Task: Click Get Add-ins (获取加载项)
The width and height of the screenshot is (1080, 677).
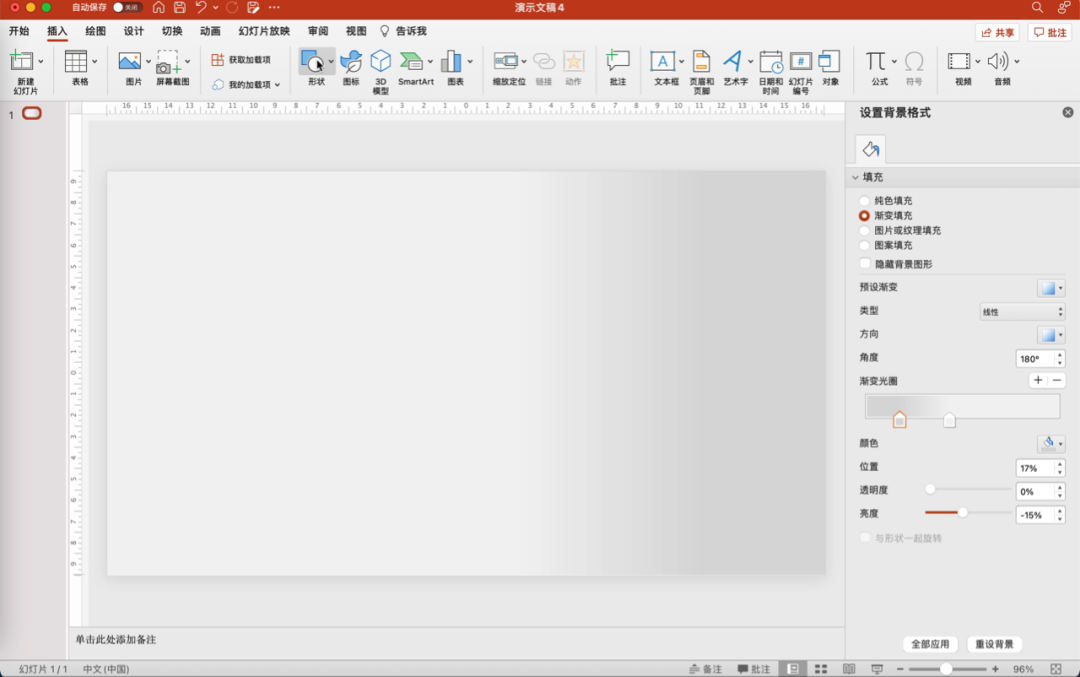Action: 241,60
